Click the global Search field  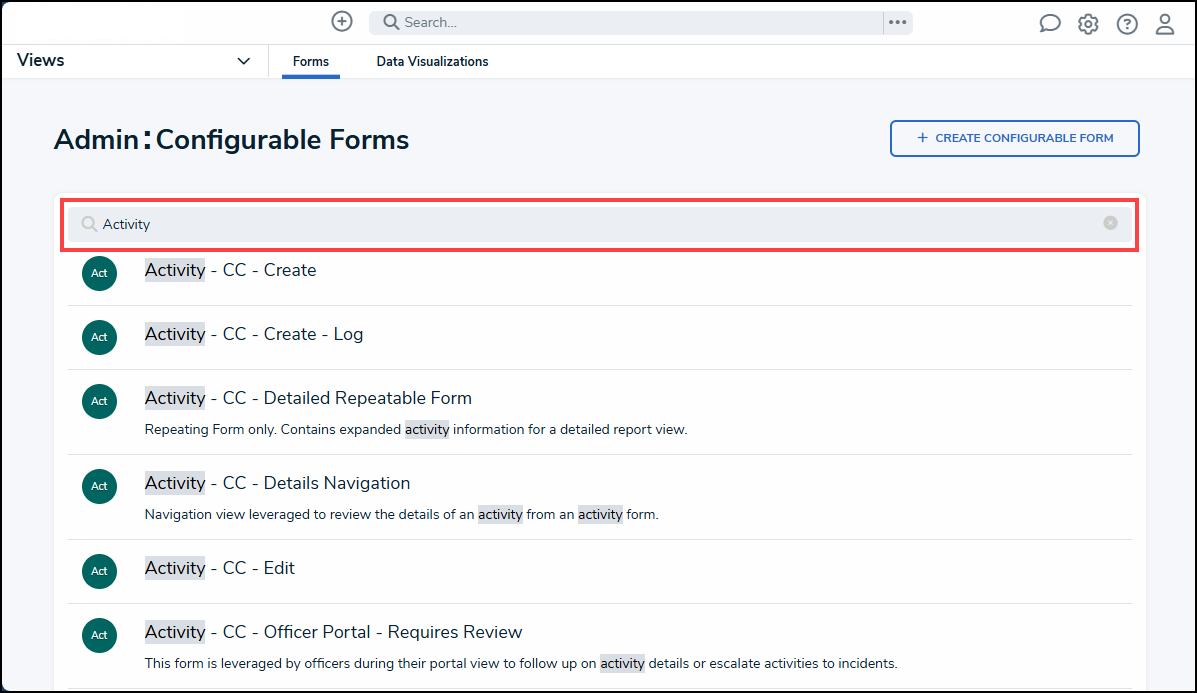[630, 22]
